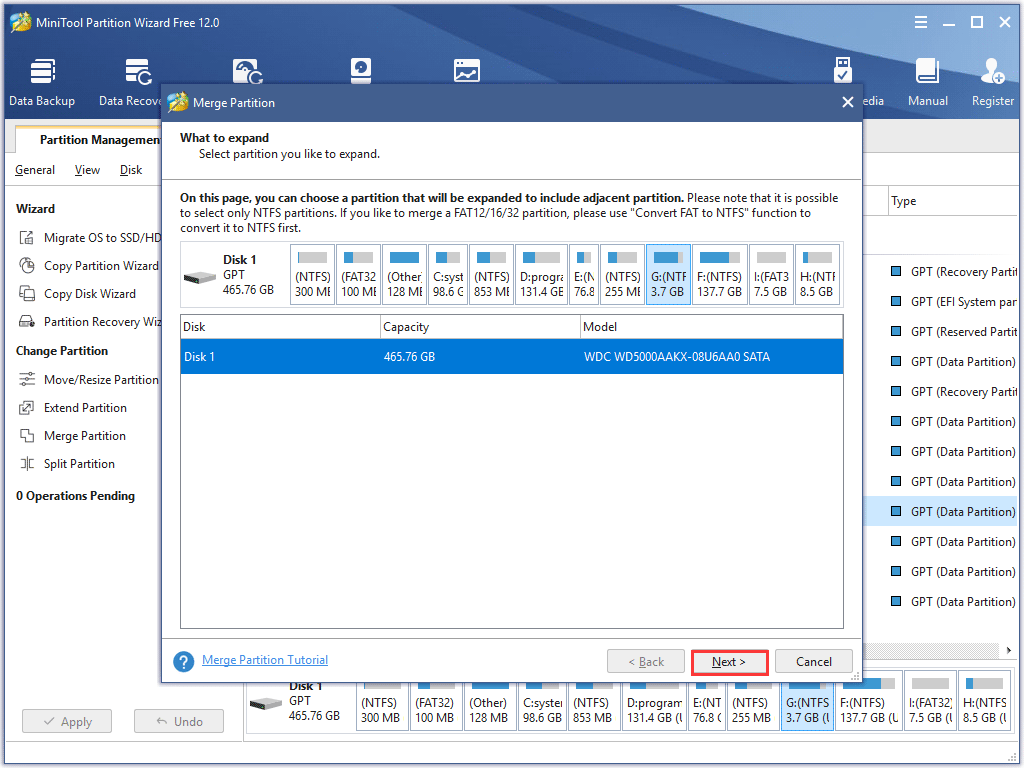This screenshot has height=768, width=1024.
Task: Open the Merge Partition Tutorial link
Action: (264, 659)
